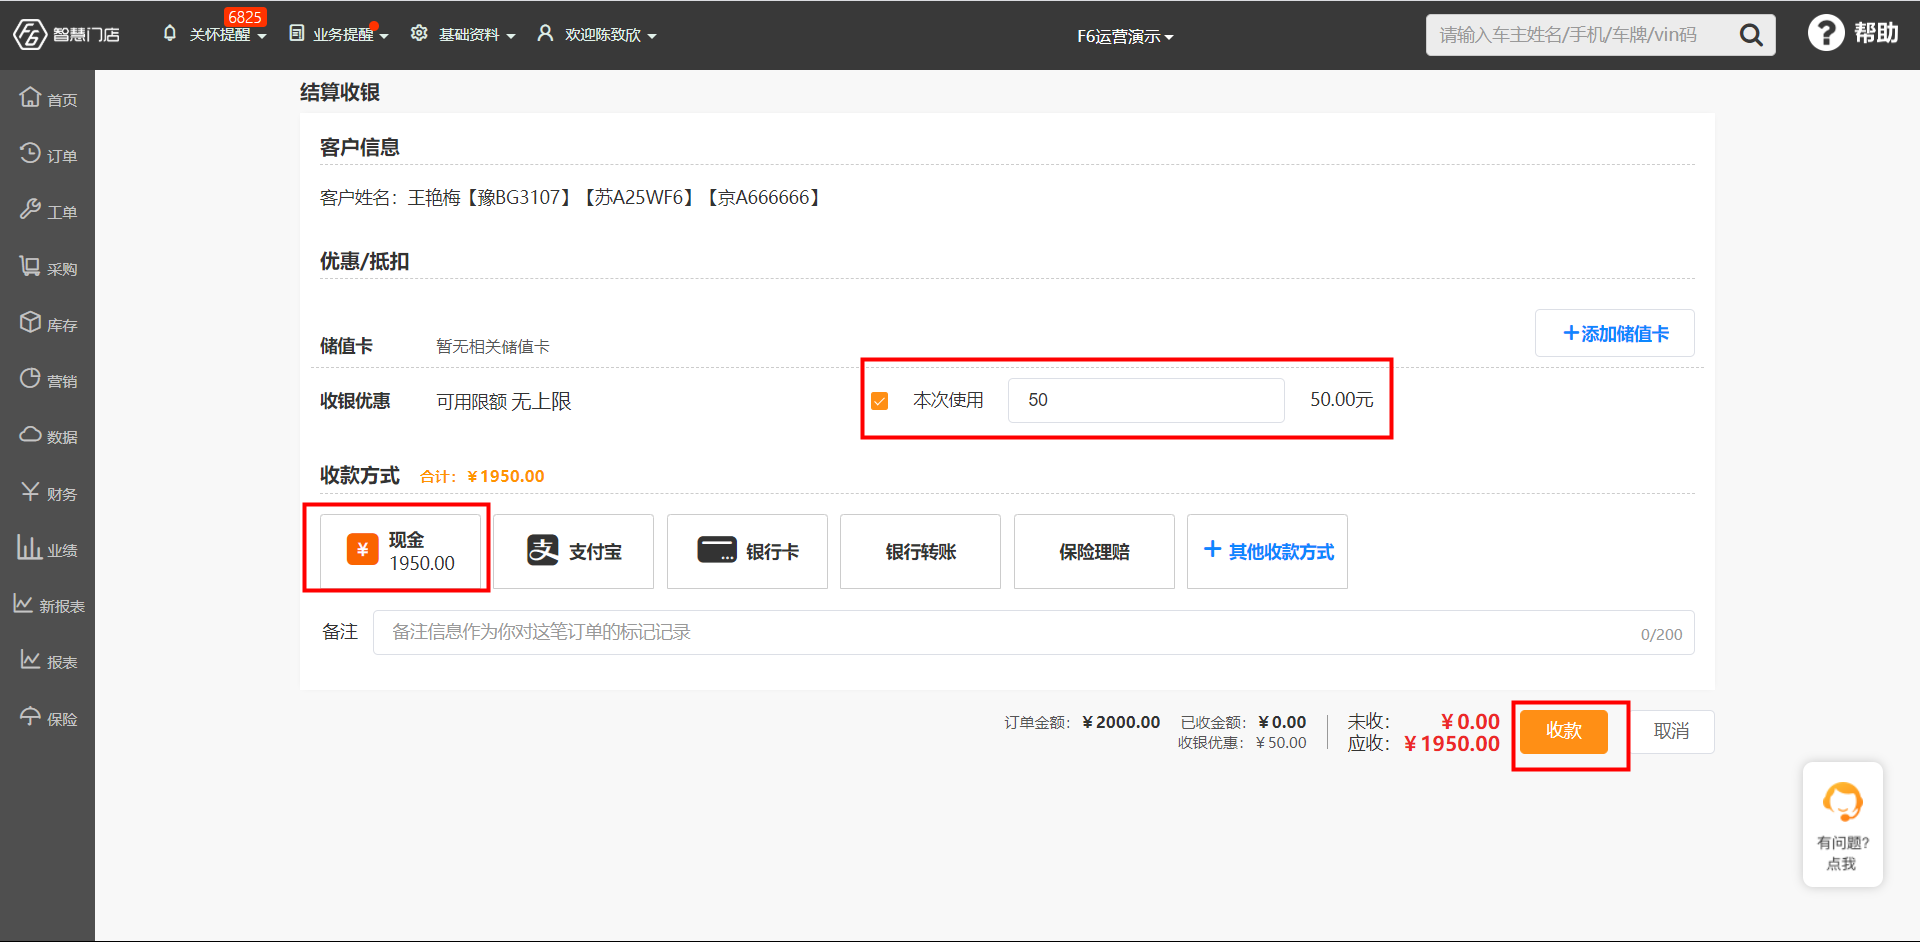Open the F6运营演示 store dropdown
The height and width of the screenshot is (942, 1920).
pos(1125,36)
